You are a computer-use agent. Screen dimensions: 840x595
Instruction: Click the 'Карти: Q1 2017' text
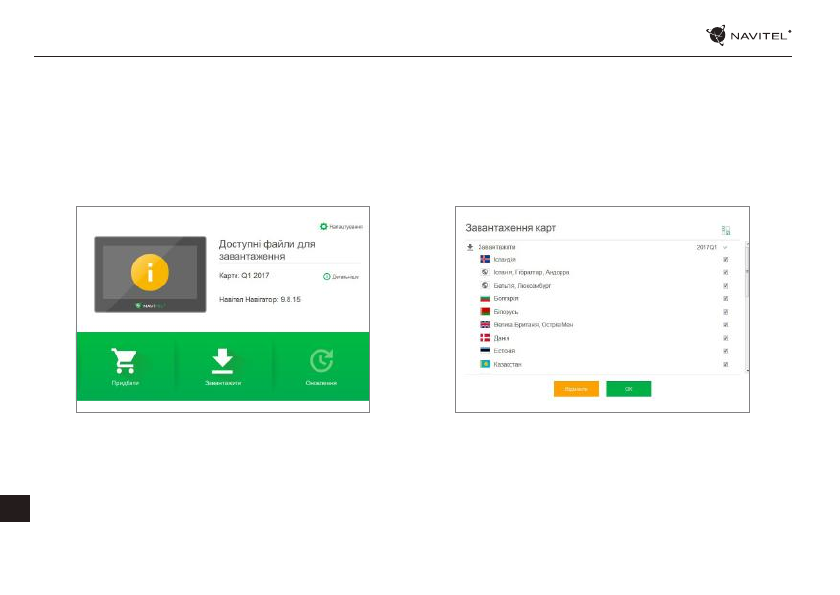(x=244, y=275)
